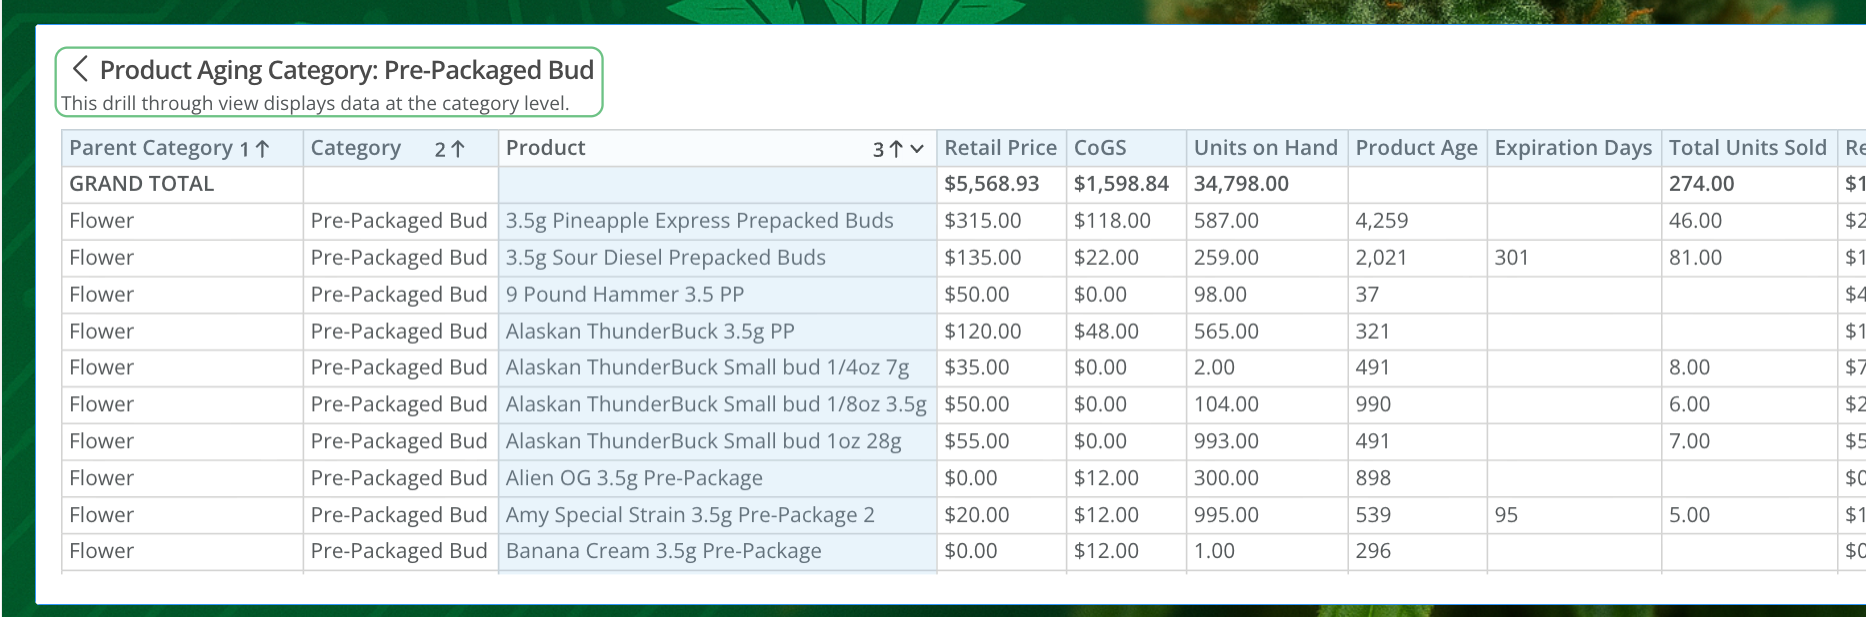1866x617 pixels.
Task: Click the Total Units Sold column header
Action: coord(1747,148)
